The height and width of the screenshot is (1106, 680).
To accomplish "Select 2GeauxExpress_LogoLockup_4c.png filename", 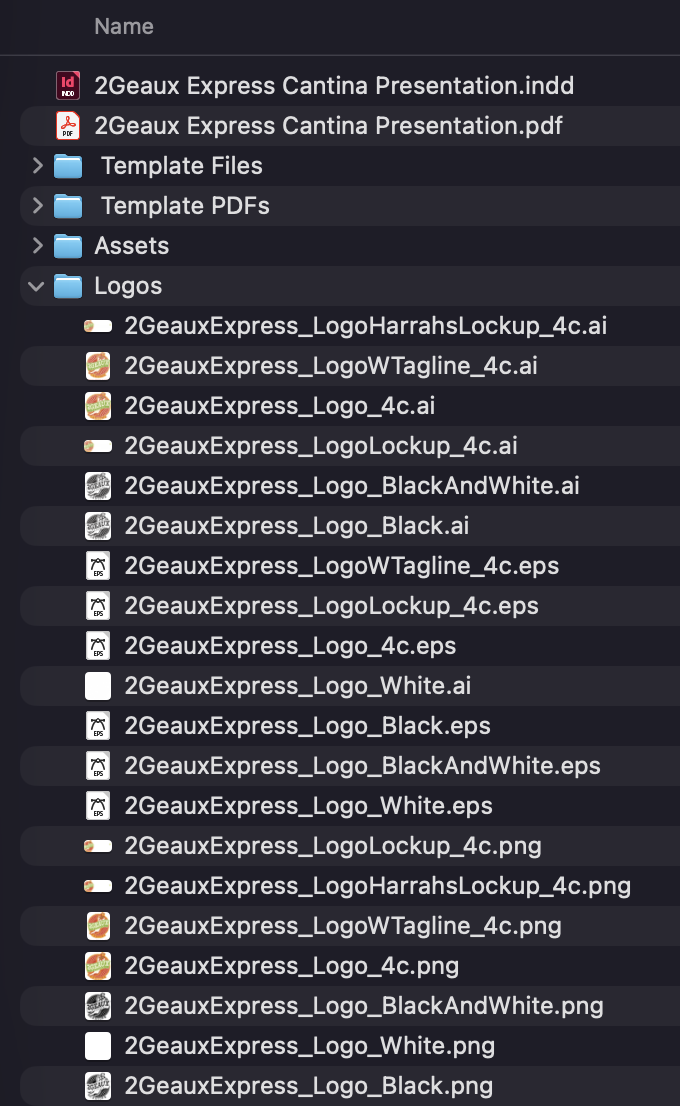I will point(334,846).
